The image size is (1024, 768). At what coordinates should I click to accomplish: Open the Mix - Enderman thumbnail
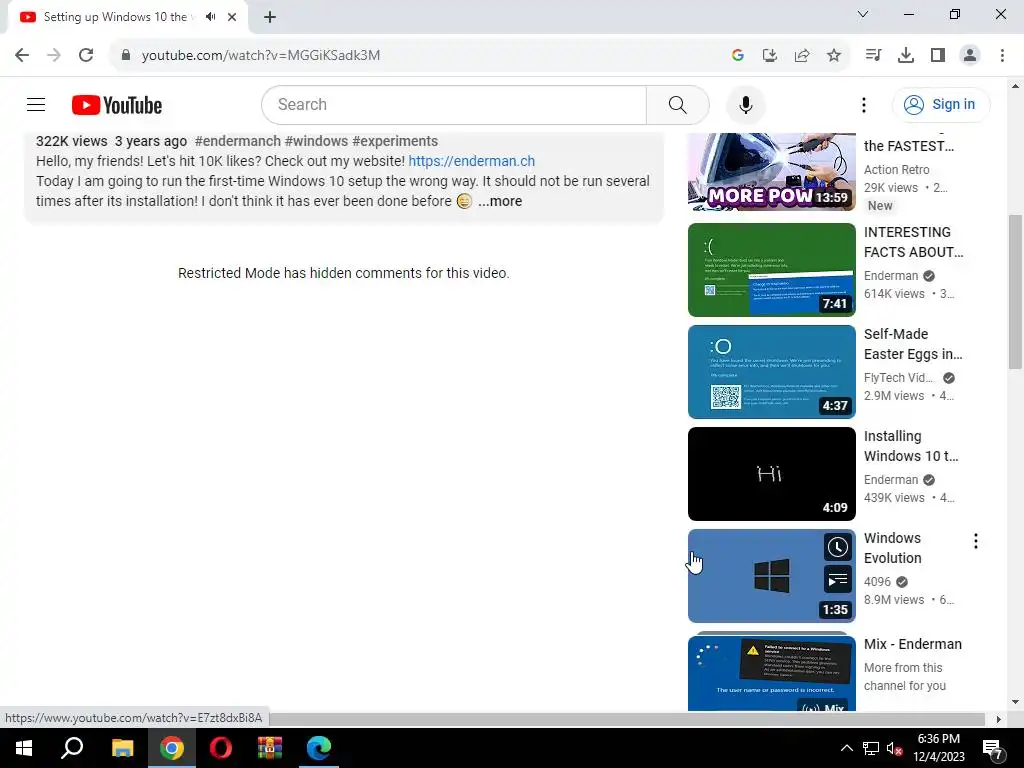tap(771, 673)
